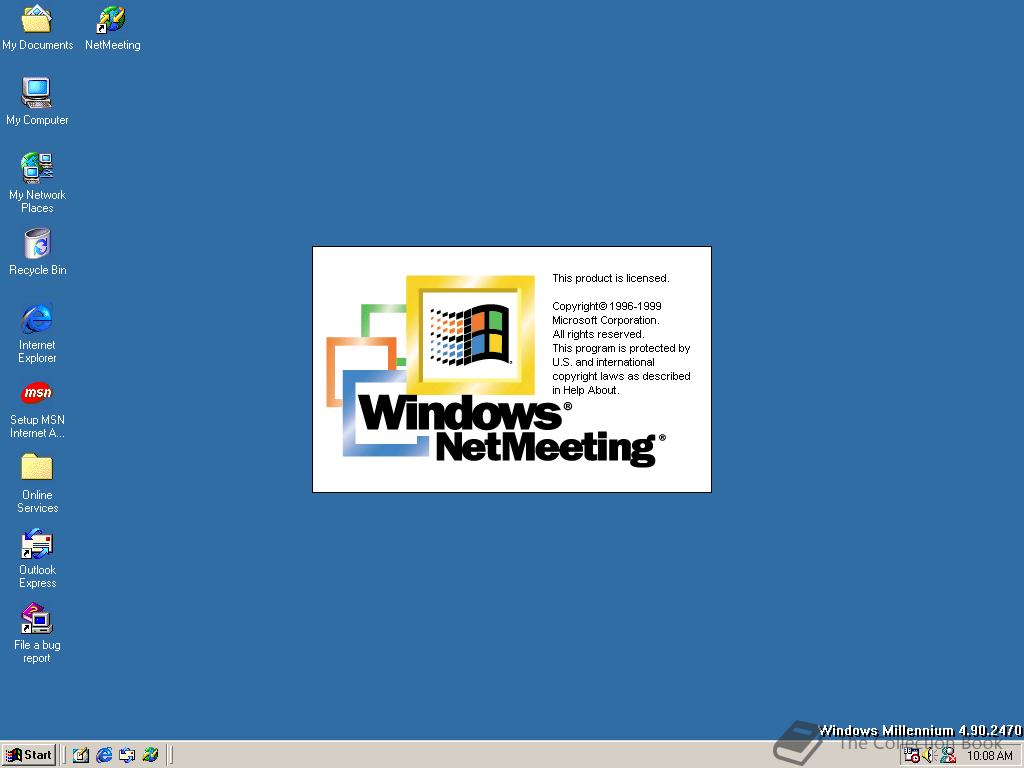The width and height of the screenshot is (1024, 768).
Task: Launch Outlook Express from the desktop shortcut
Action: tap(37, 559)
